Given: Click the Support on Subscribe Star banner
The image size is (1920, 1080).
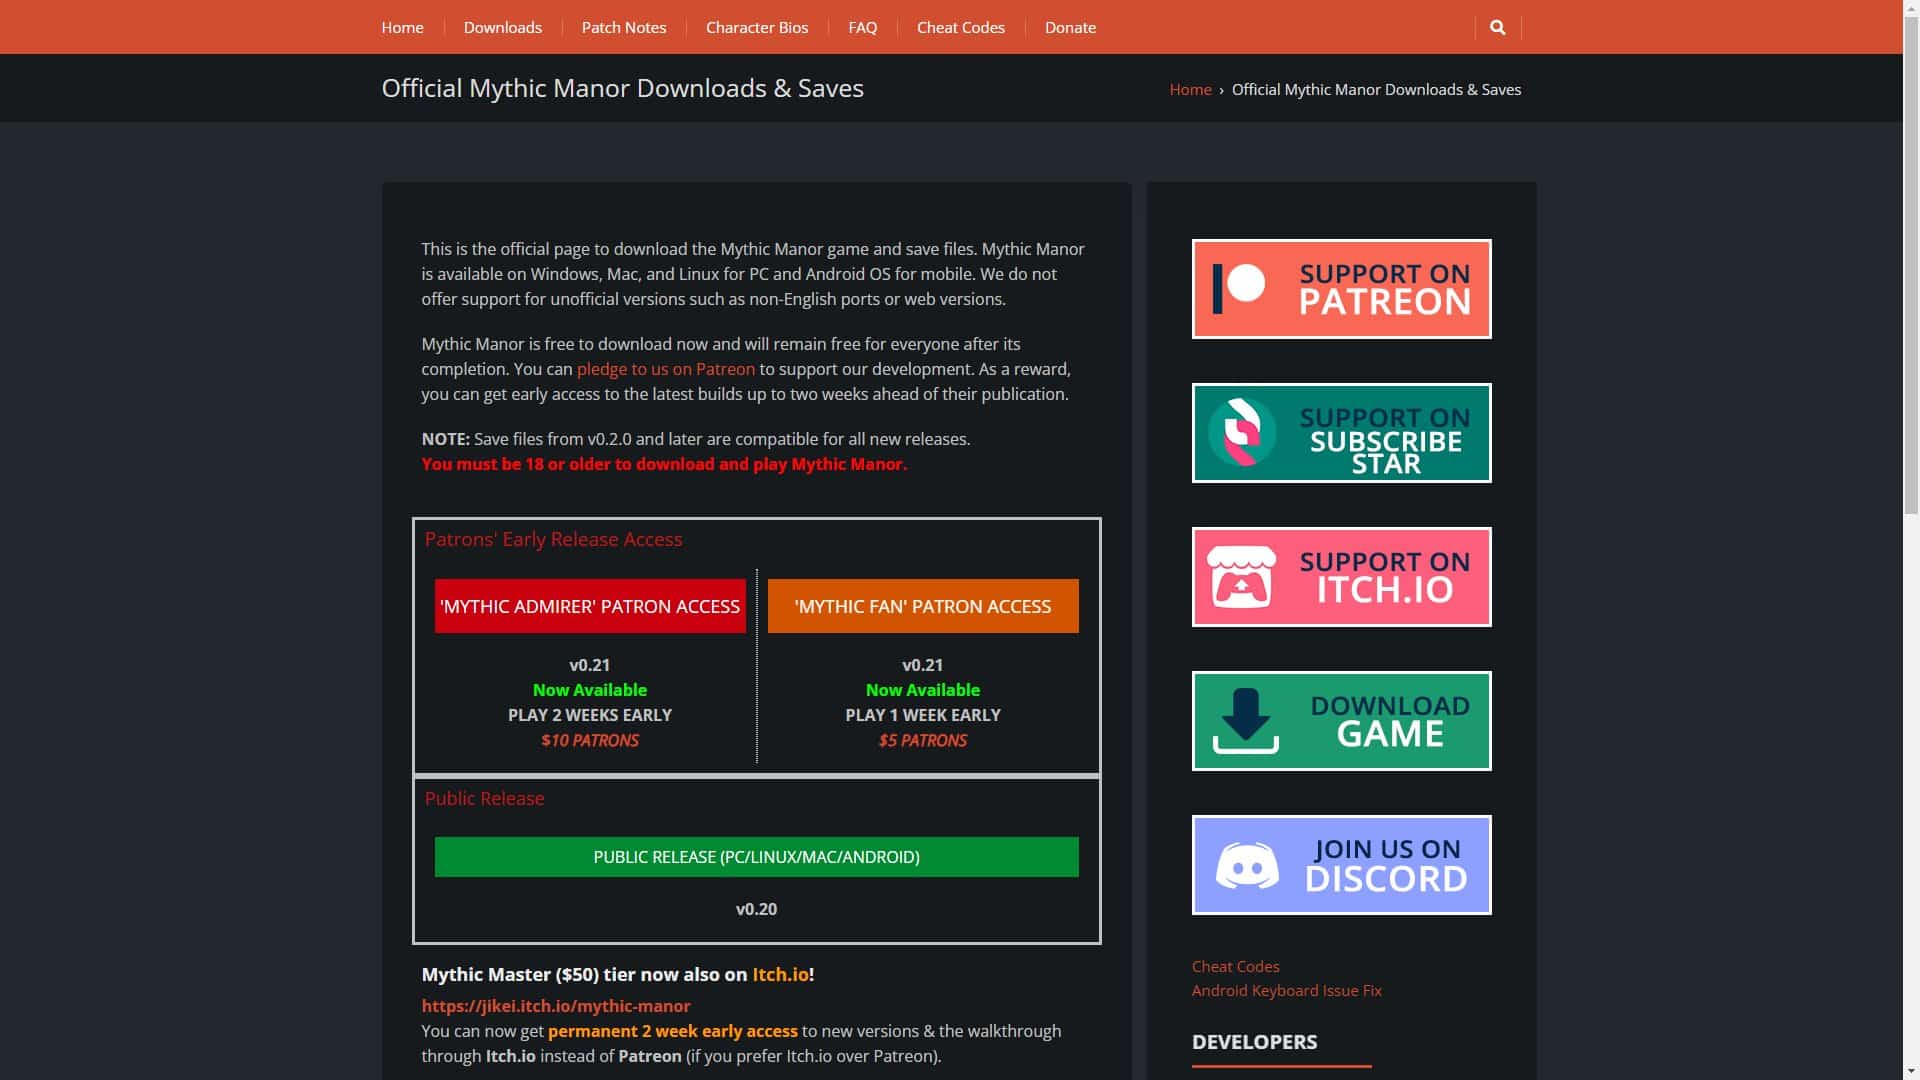Looking at the screenshot, I should pos(1341,433).
